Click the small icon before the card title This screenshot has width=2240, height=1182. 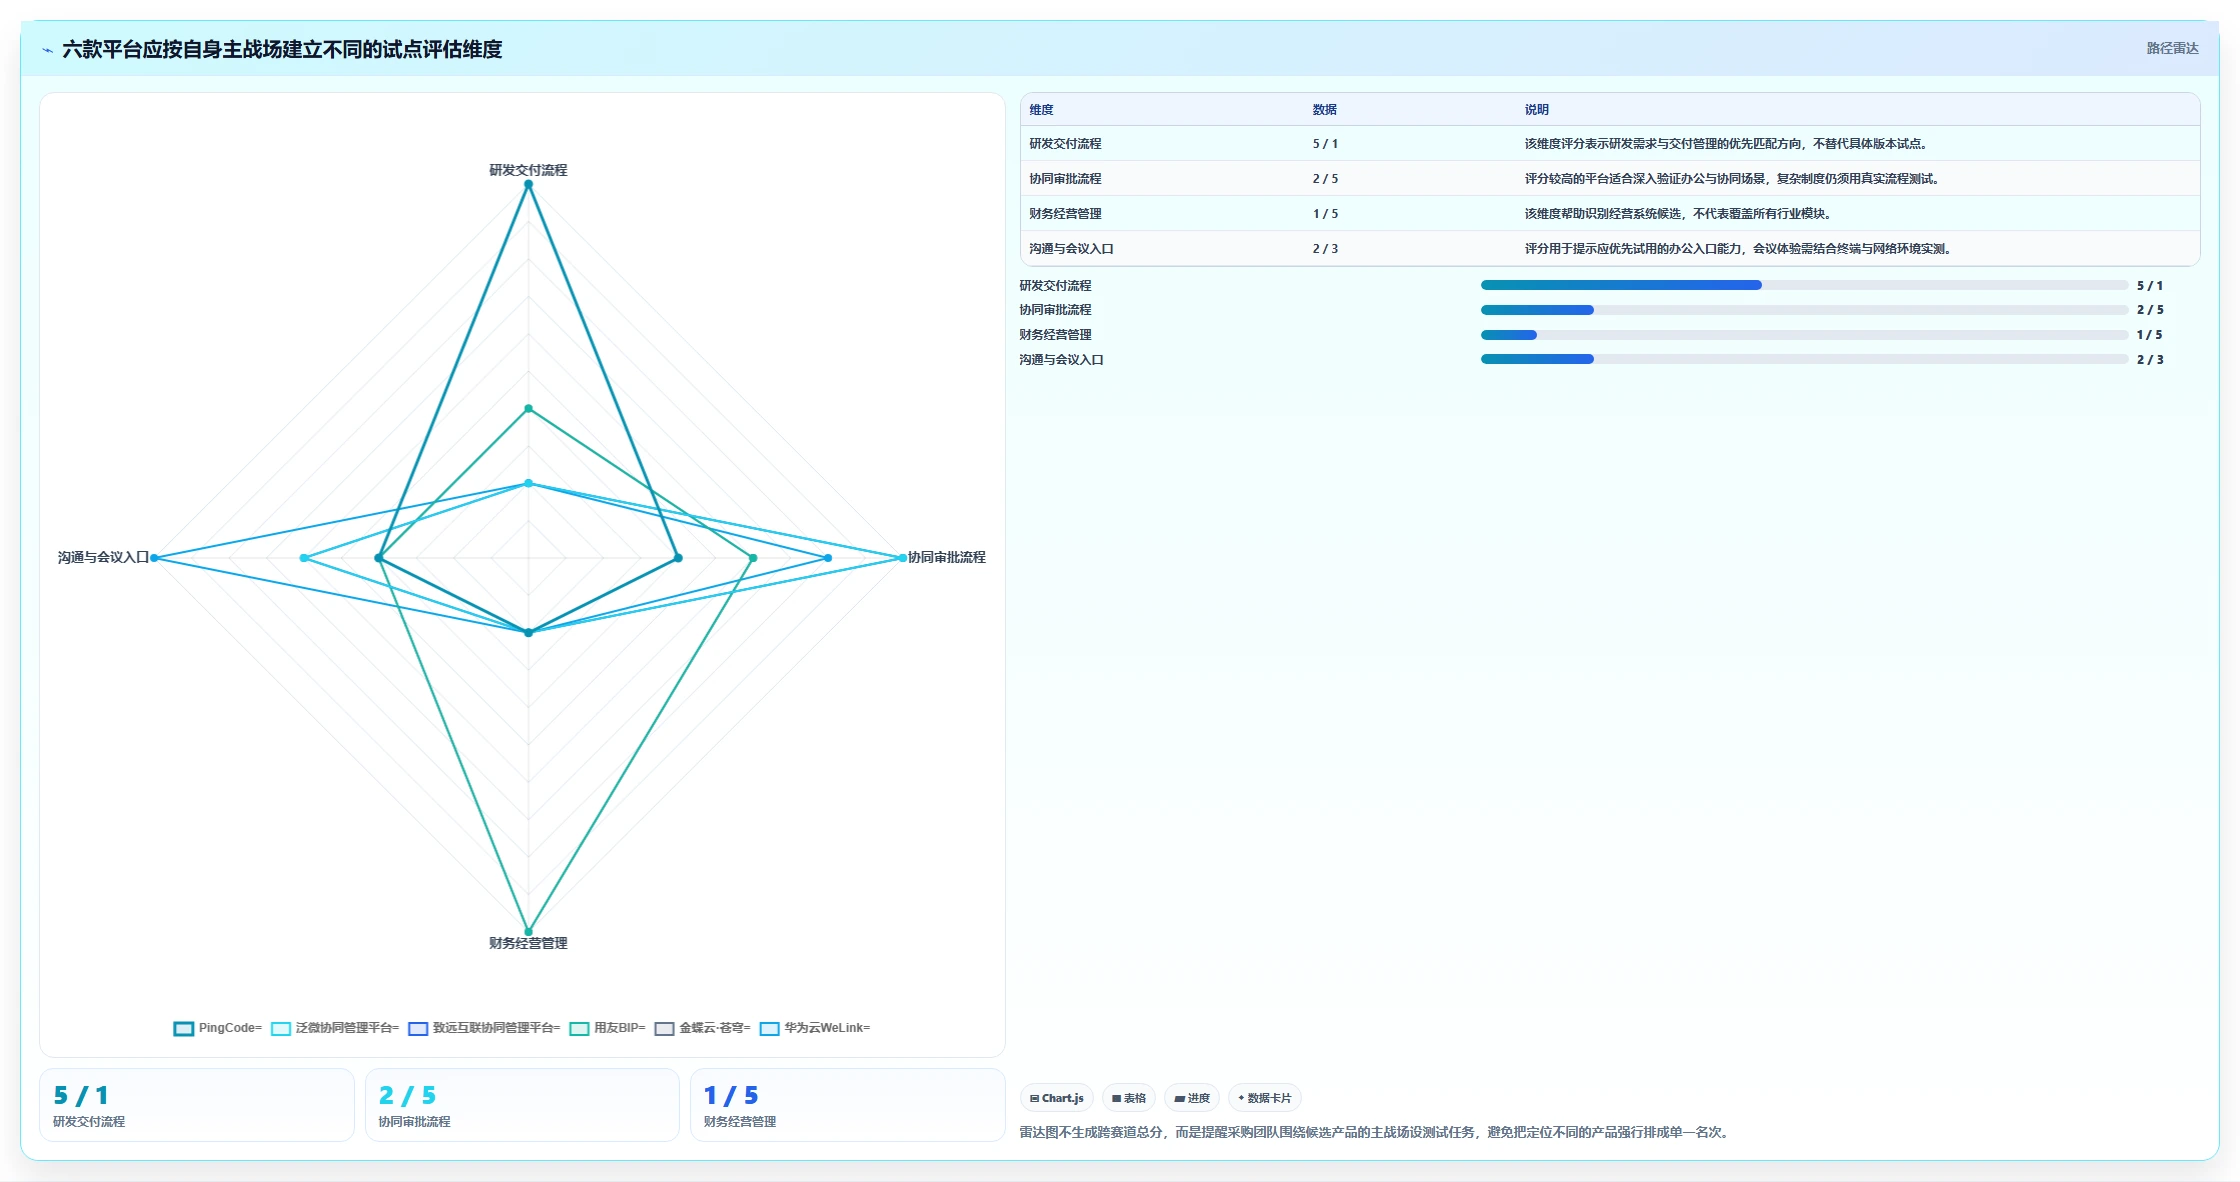[47, 50]
